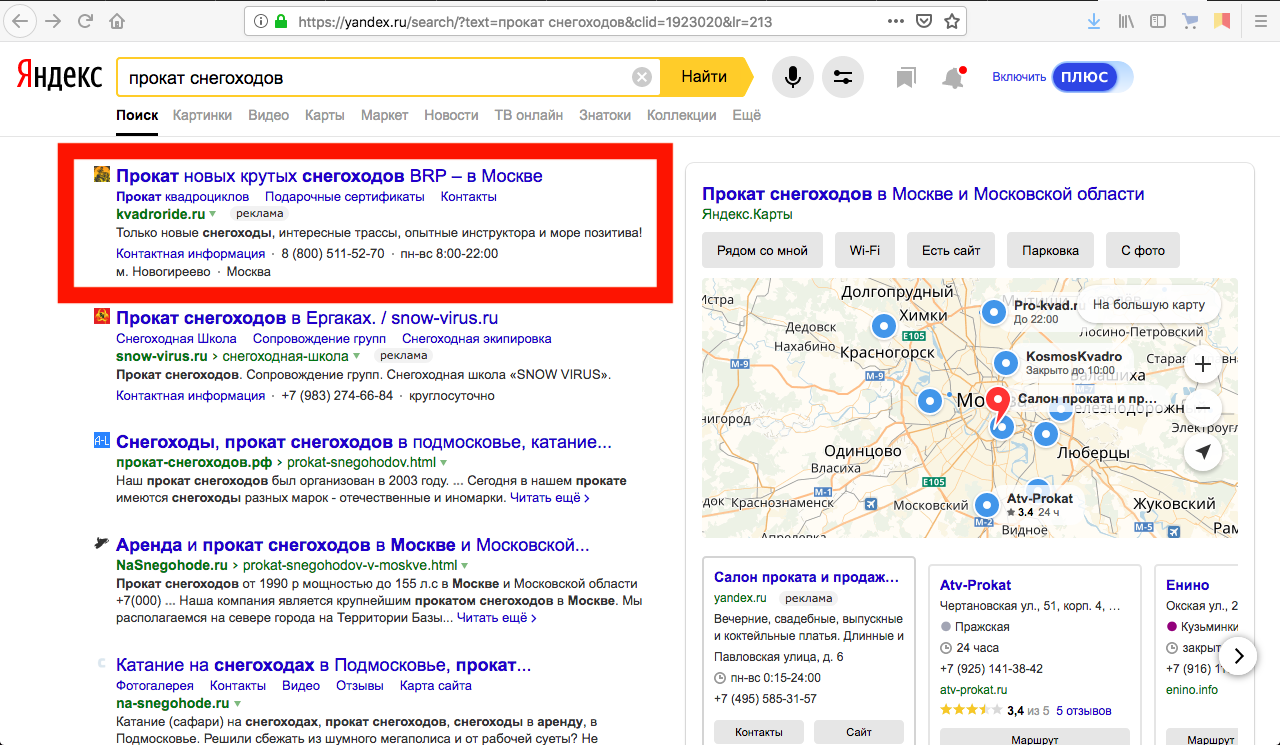
Task: Center map on my location arrow
Action: (x=1203, y=452)
